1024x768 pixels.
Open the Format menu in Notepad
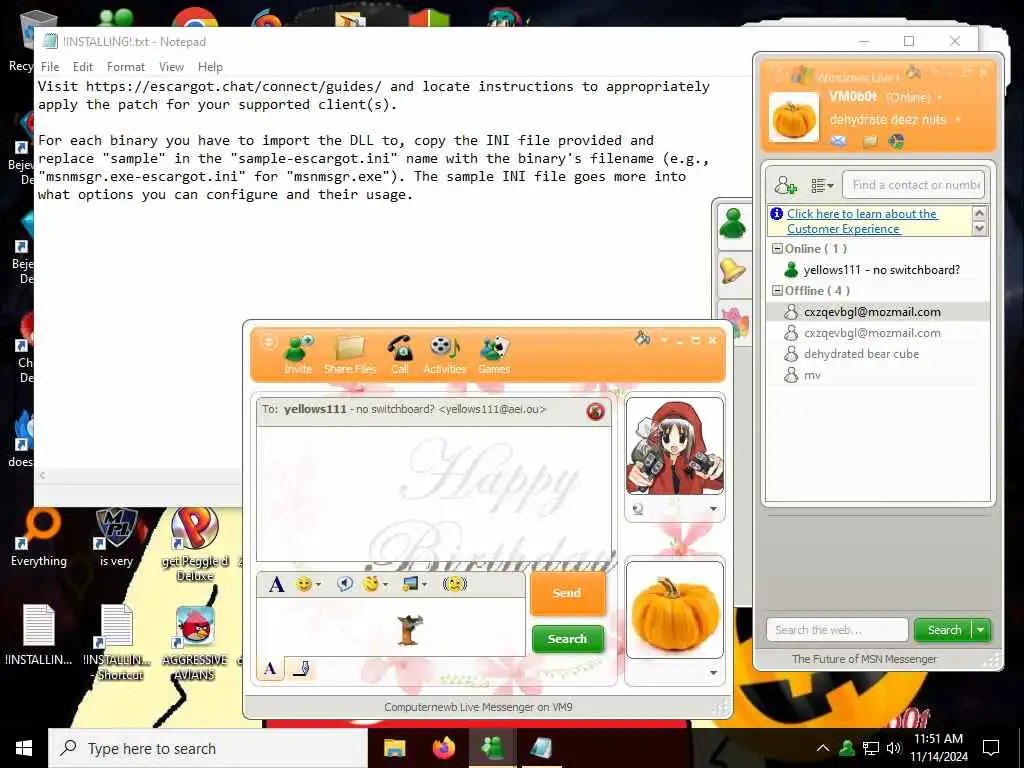click(125, 67)
